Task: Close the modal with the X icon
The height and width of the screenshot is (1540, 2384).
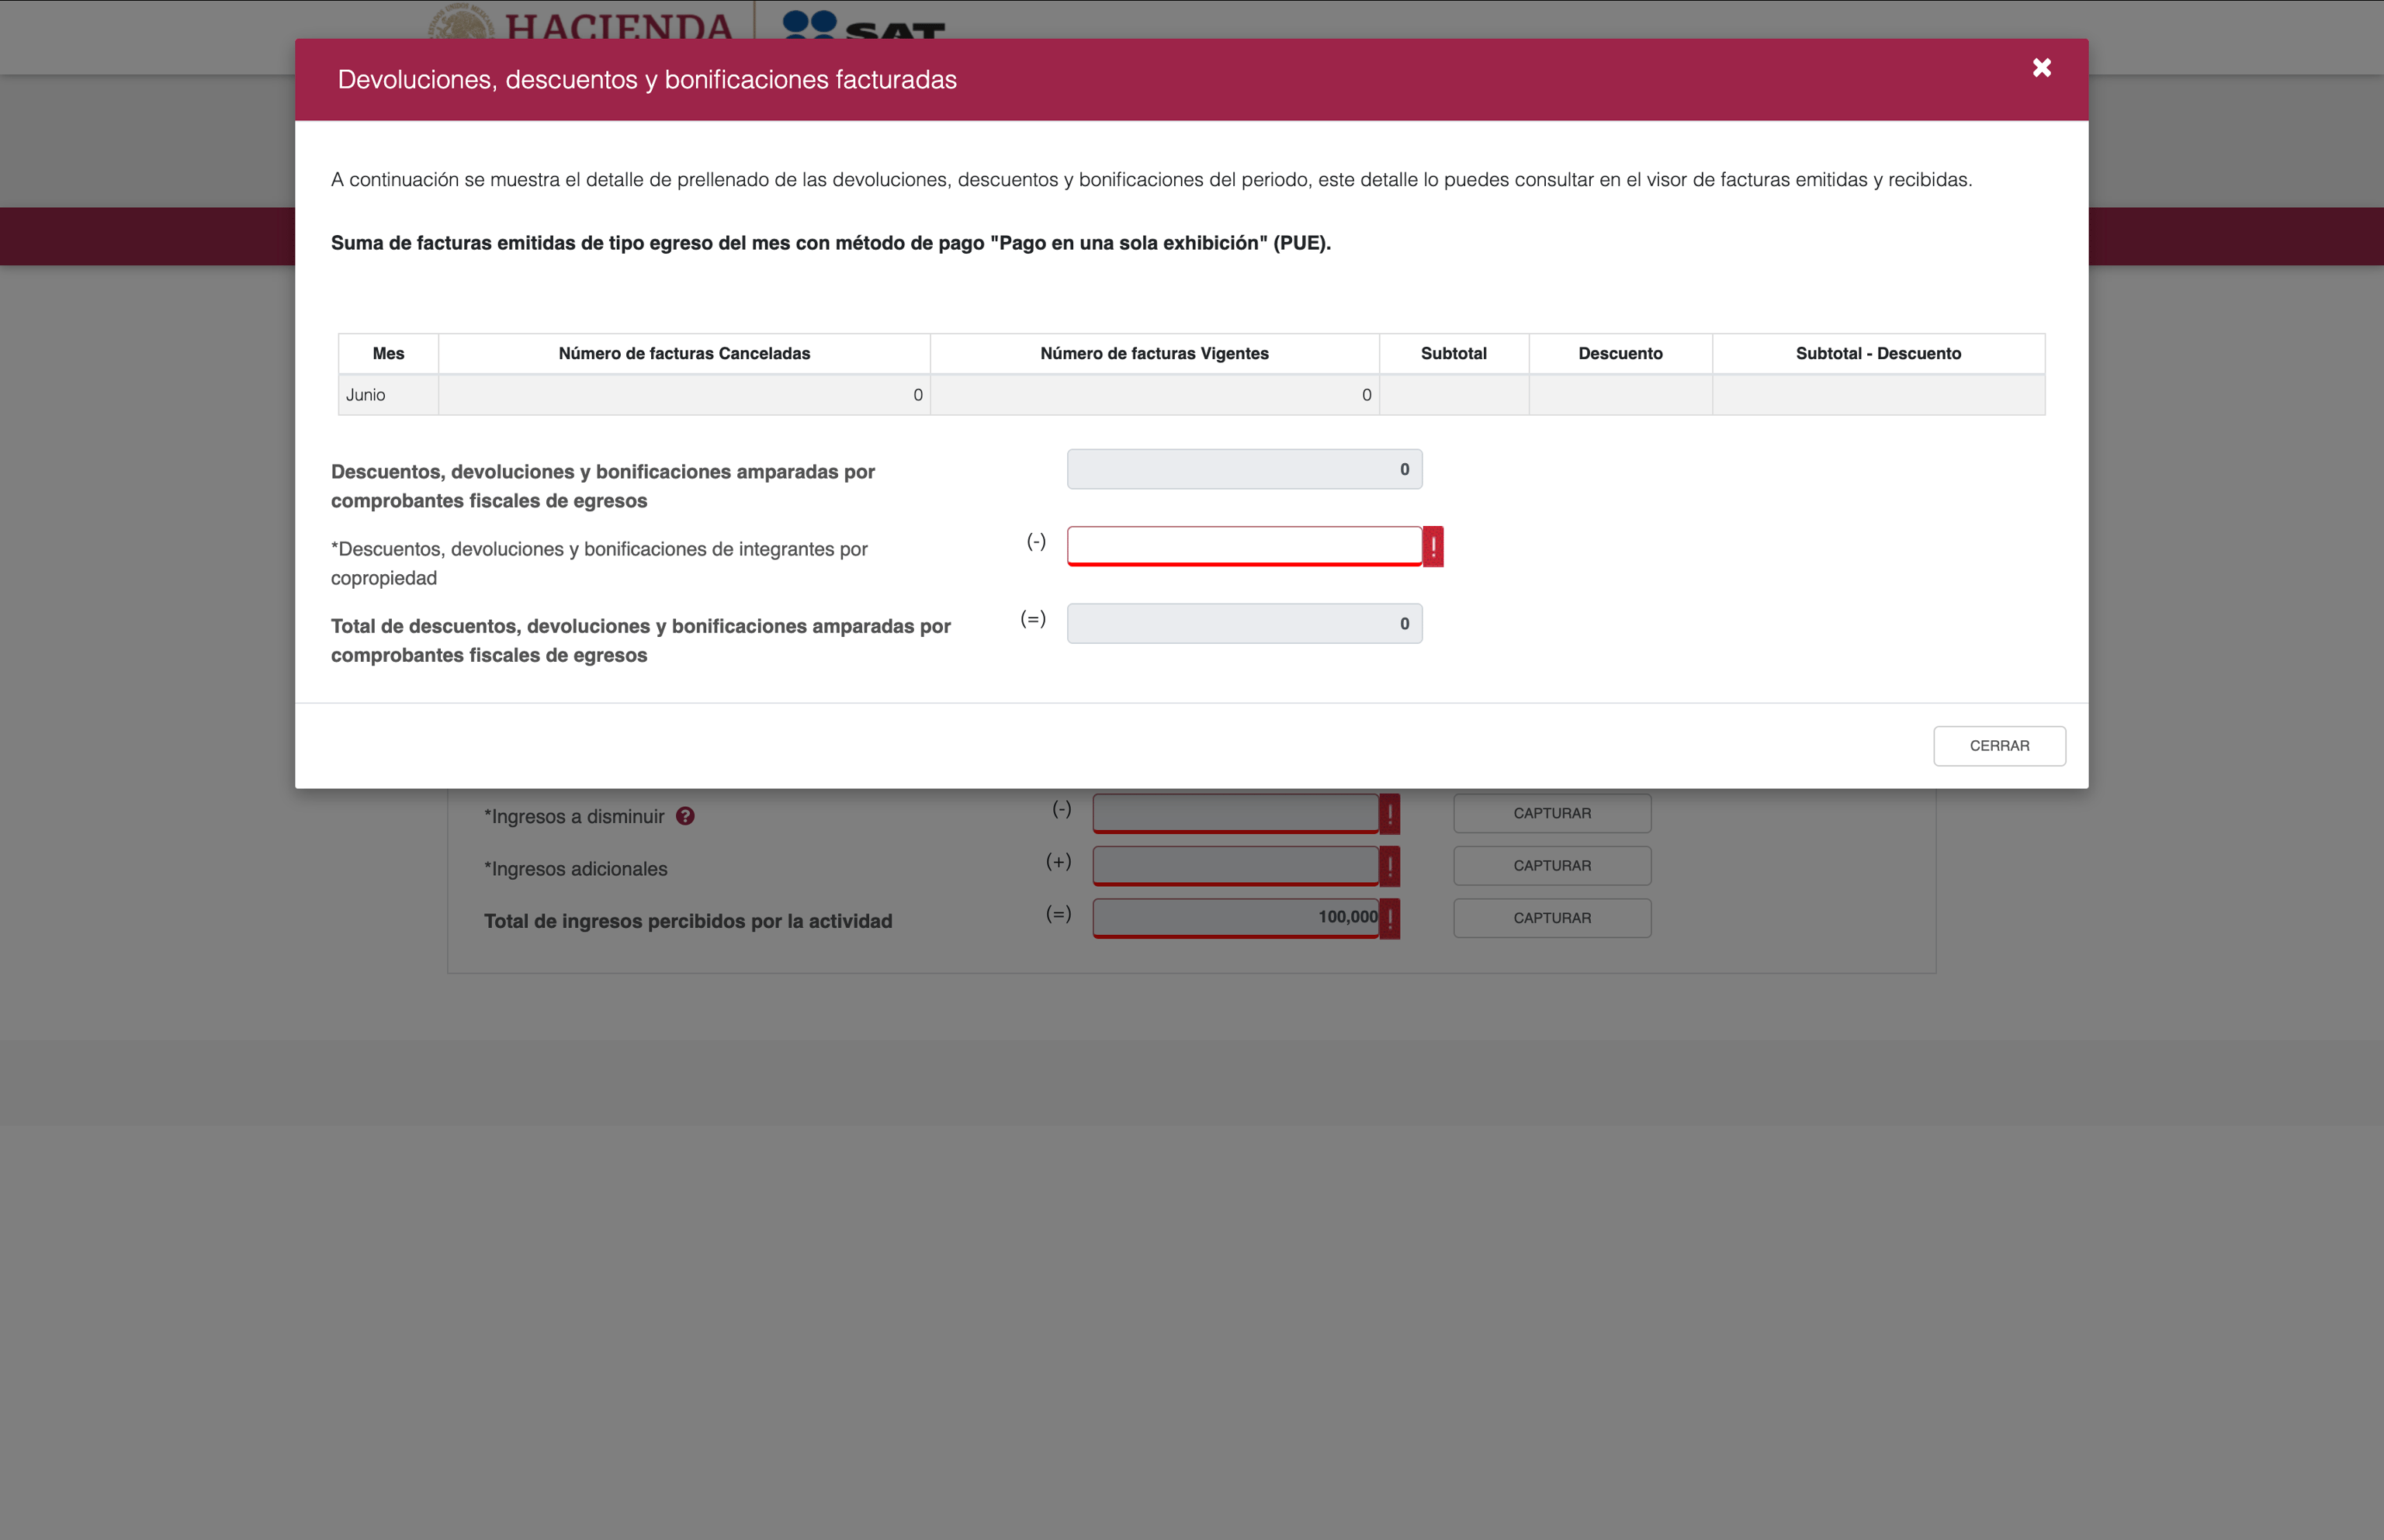Action: coord(2041,68)
